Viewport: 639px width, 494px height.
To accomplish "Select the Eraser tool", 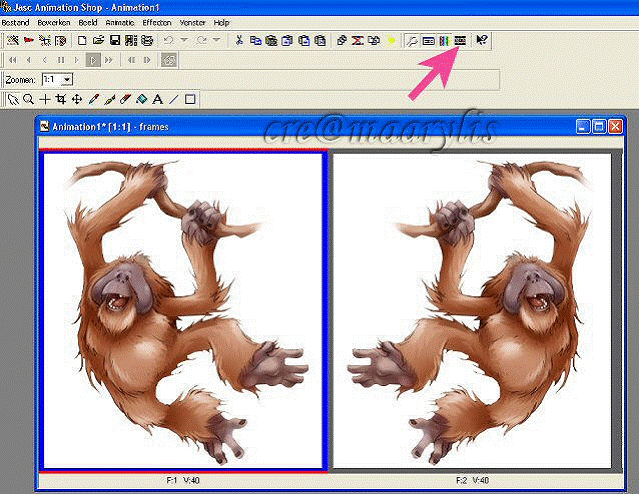I will coord(126,99).
